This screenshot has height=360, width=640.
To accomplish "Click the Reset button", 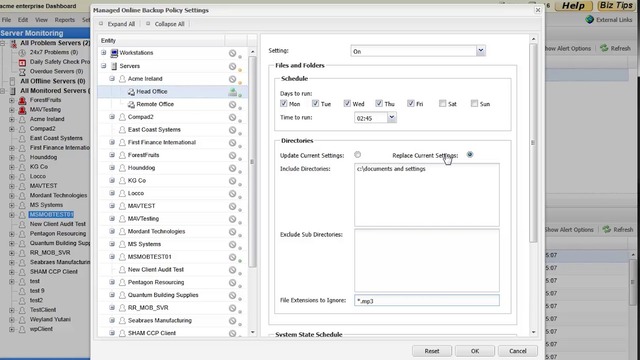I will 432,351.
